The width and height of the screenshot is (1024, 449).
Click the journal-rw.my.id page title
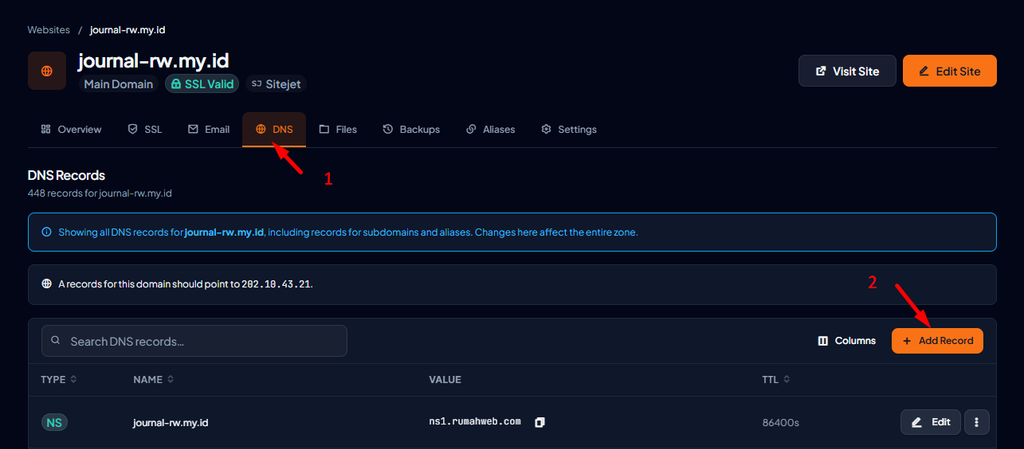pyautogui.click(x=153, y=61)
